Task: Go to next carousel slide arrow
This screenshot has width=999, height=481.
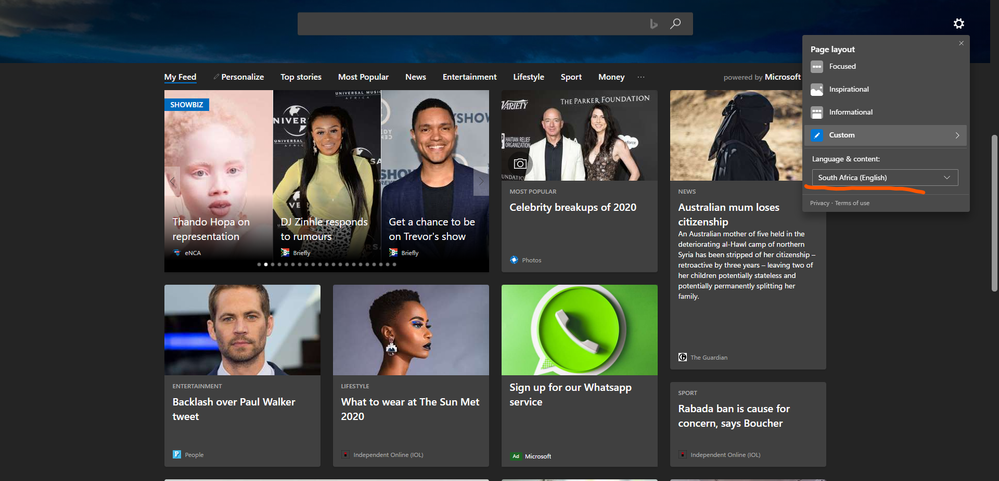Action: point(481,181)
